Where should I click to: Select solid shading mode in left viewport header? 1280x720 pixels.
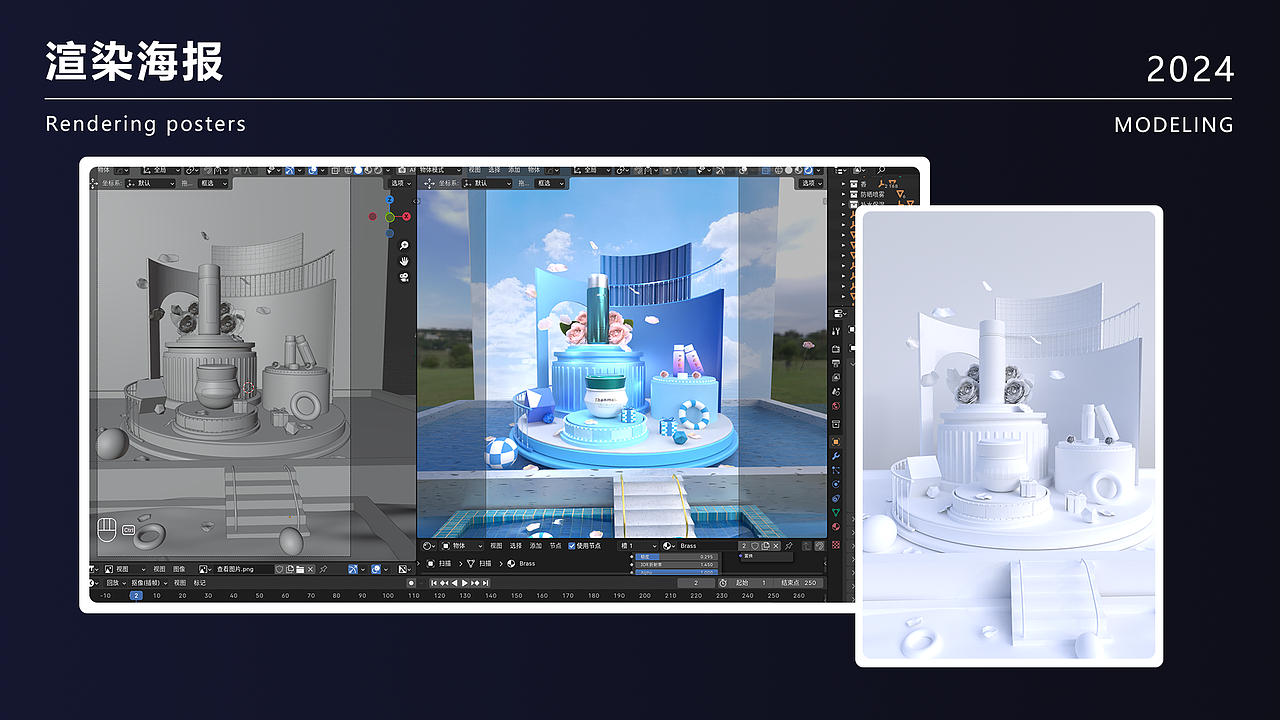click(358, 171)
